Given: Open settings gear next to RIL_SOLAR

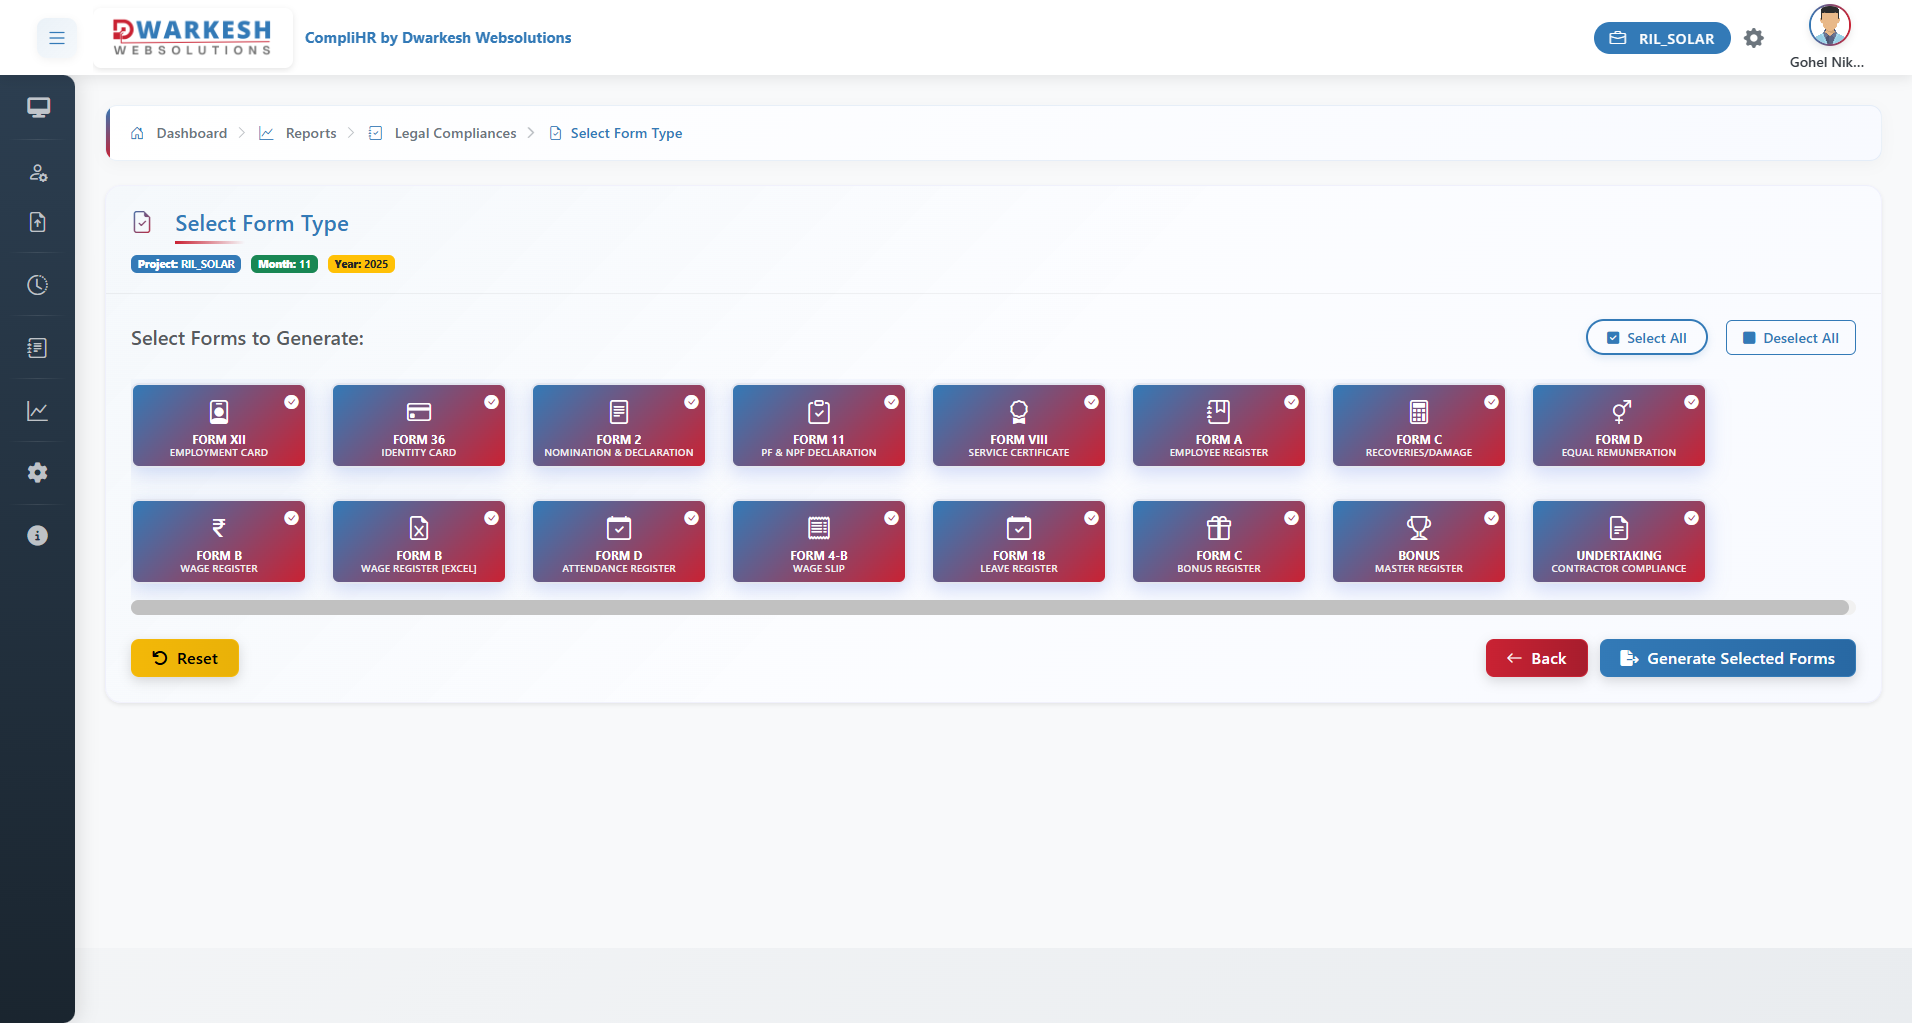Looking at the screenshot, I should (1753, 38).
